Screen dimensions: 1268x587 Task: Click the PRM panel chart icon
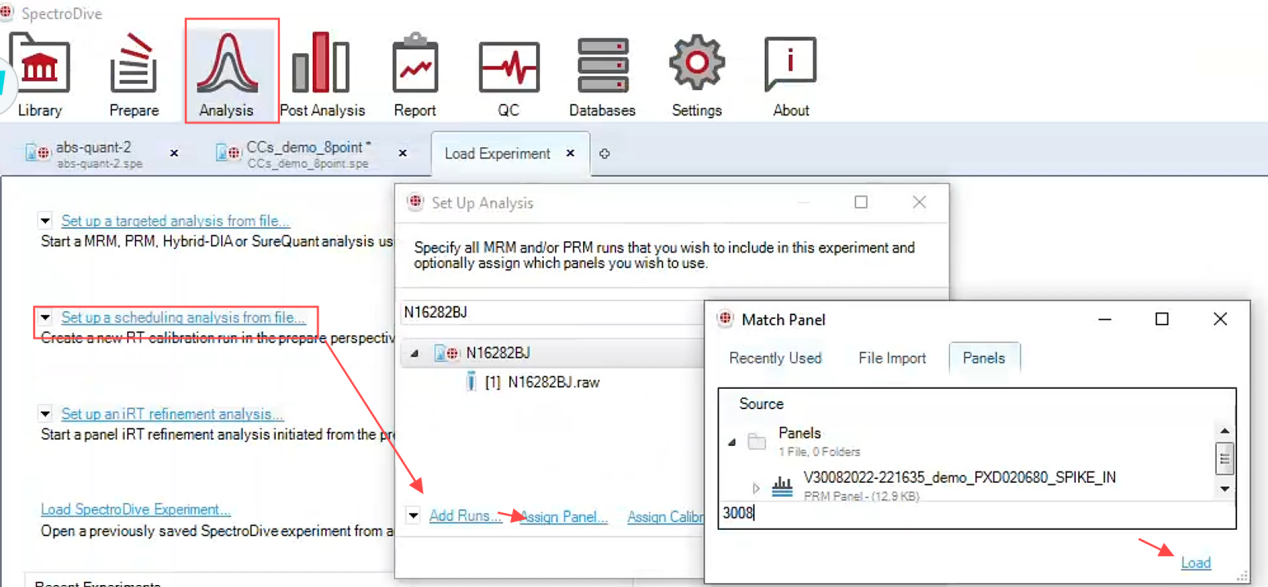782,486
